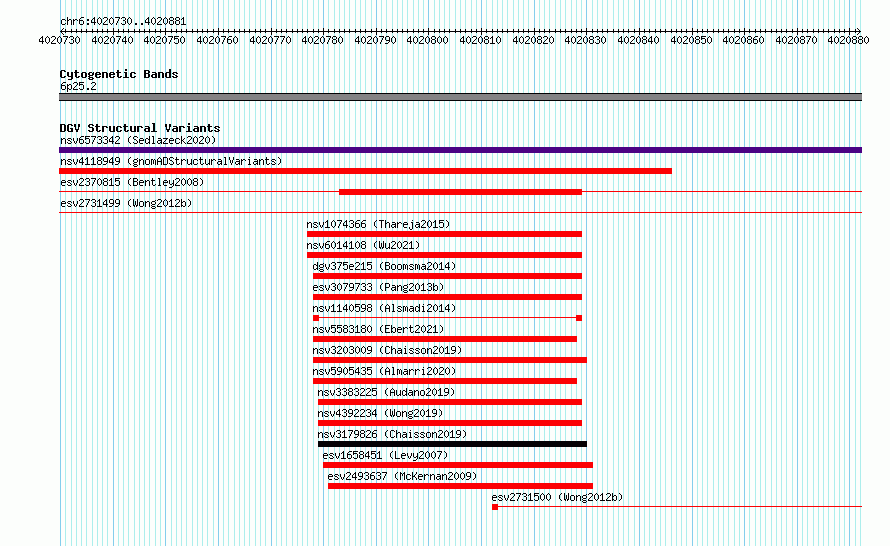Click the red esv3079733 variant bar
Viewport: 890px width, 546px height.
(447, 297)
